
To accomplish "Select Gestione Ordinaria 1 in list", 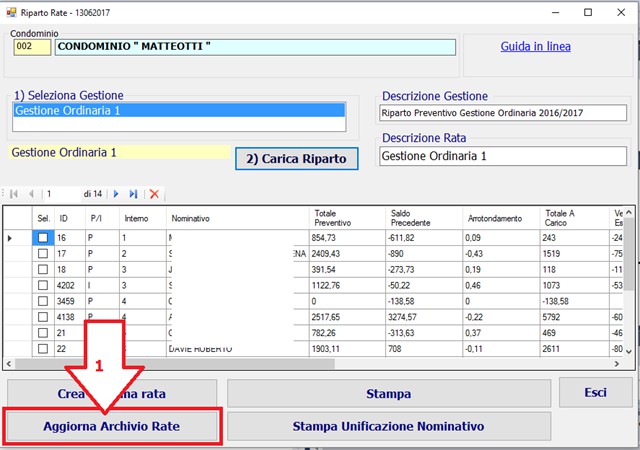I will click(x=179, y=111).
